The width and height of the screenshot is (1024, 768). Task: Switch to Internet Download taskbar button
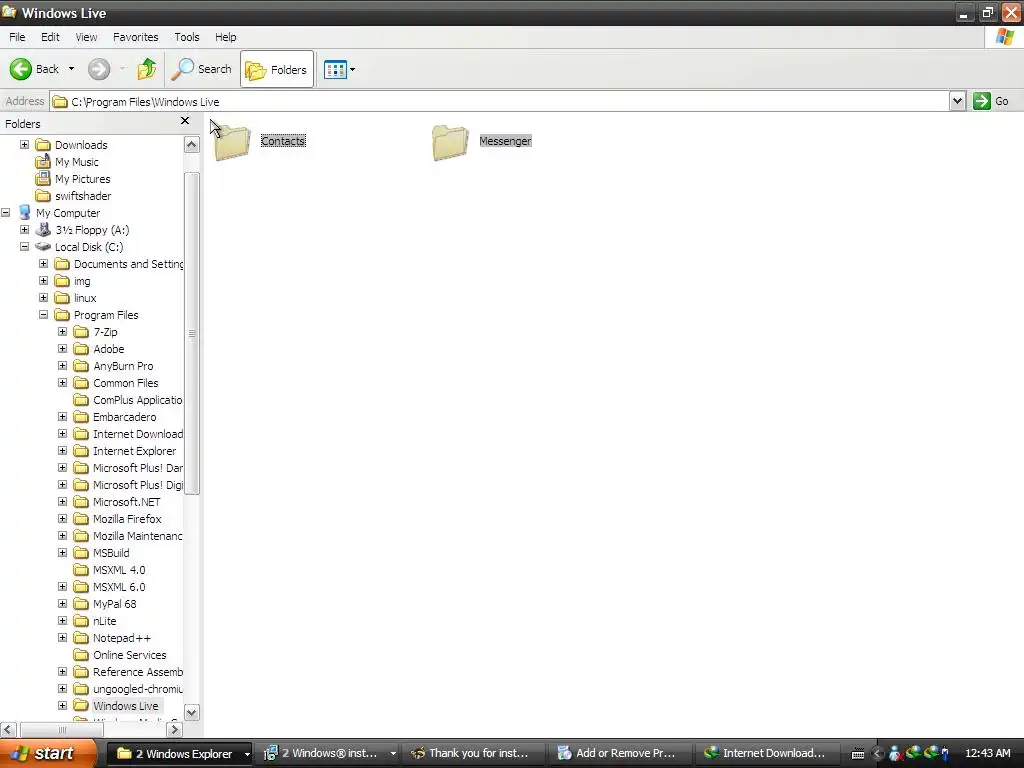pyautogui.click(x=765, y=753)
